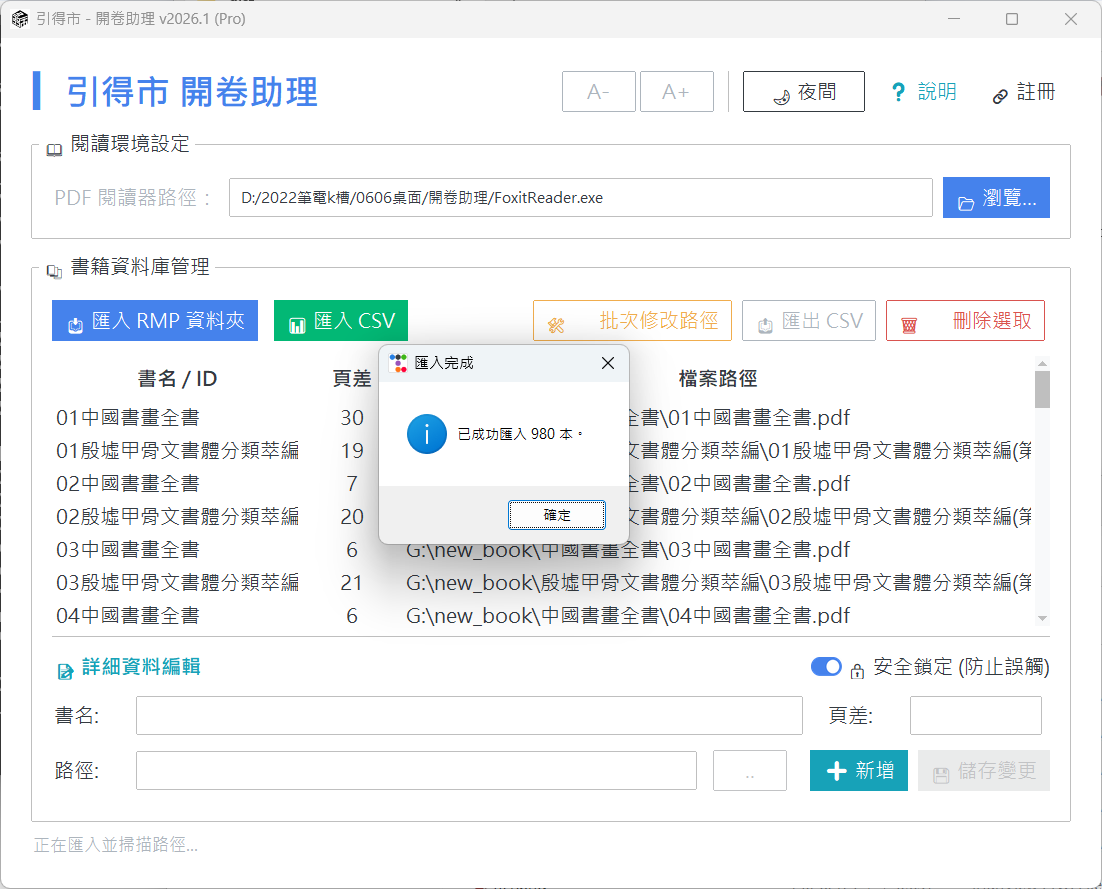The height and width of the screenshot is (889, 1102).
Task: Select the 04中國書畫全書 row in list
Action: click(128, 616)
